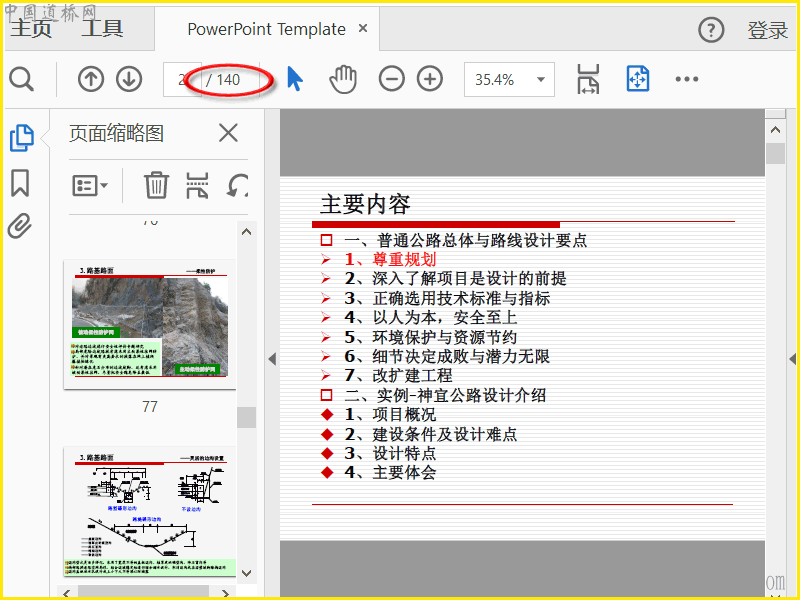Activate the hand pan tool
Screen dimensions: 800x600
click(x=343, y=79)
